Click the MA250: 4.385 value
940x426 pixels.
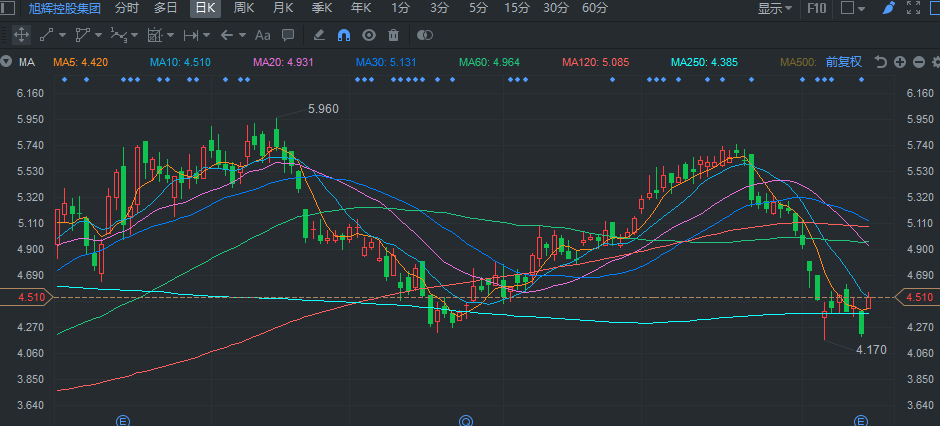point(704,62)
